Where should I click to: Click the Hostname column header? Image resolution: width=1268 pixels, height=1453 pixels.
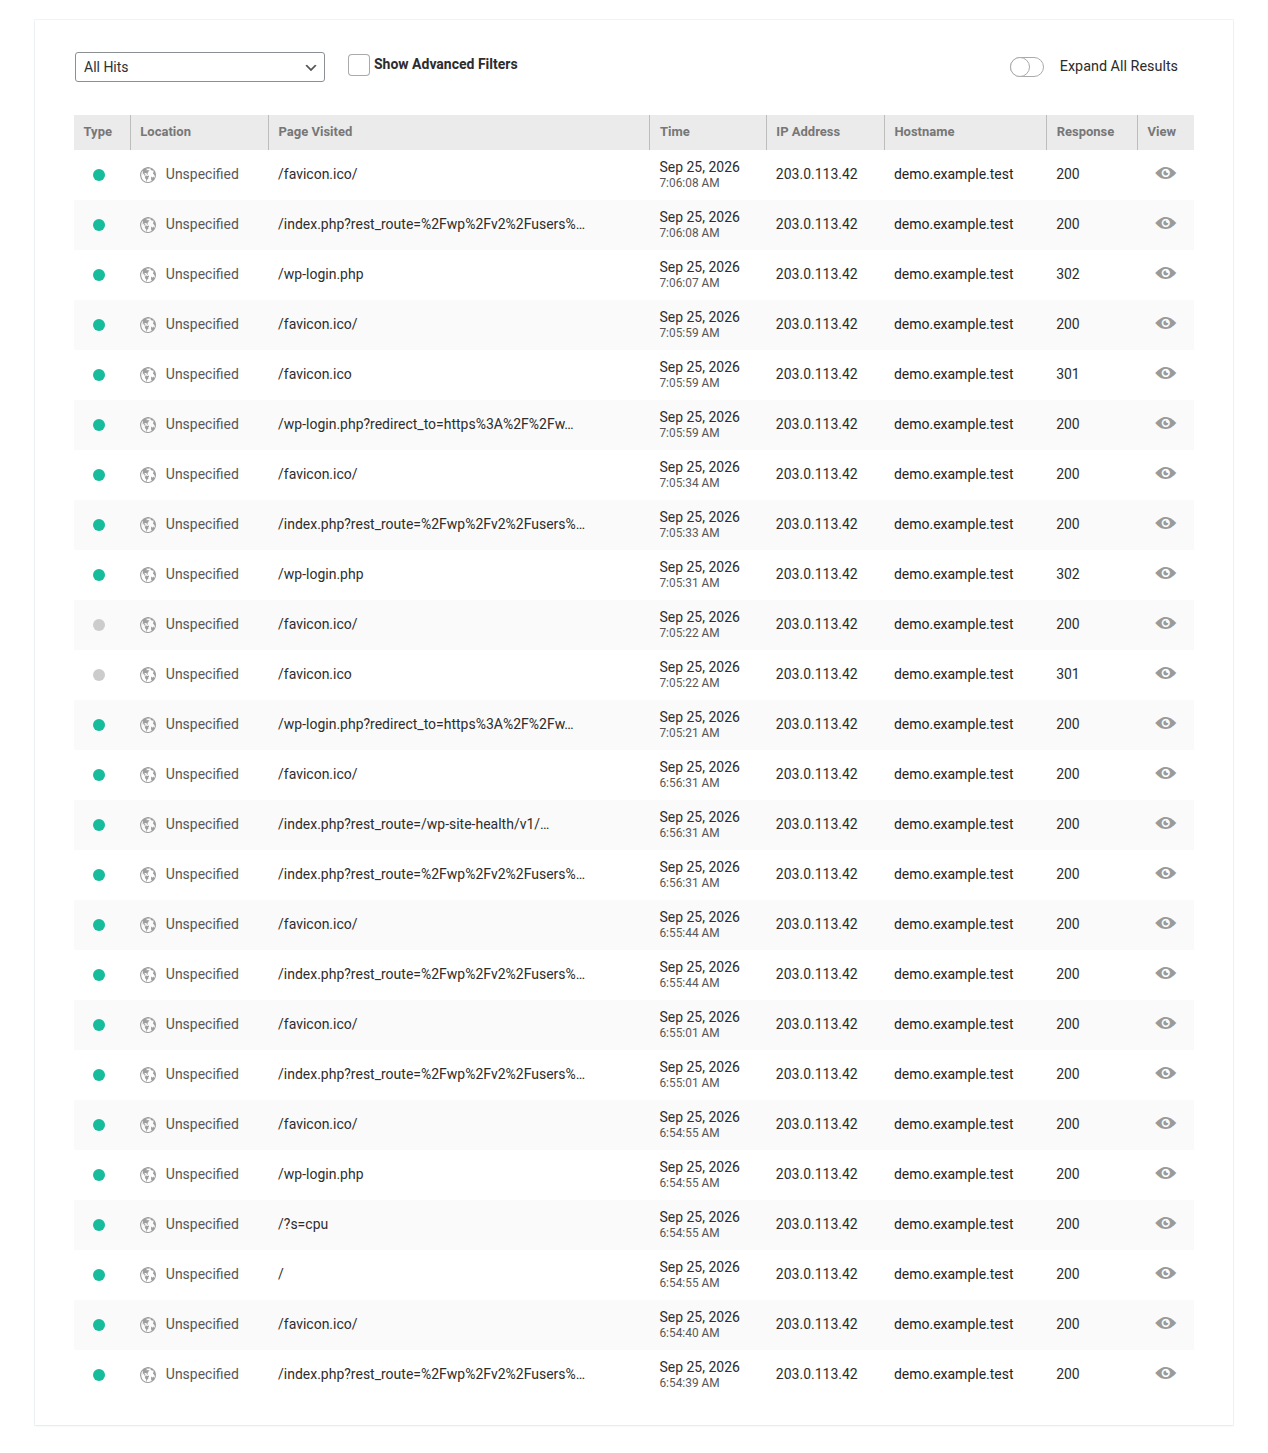pos(924,132)
